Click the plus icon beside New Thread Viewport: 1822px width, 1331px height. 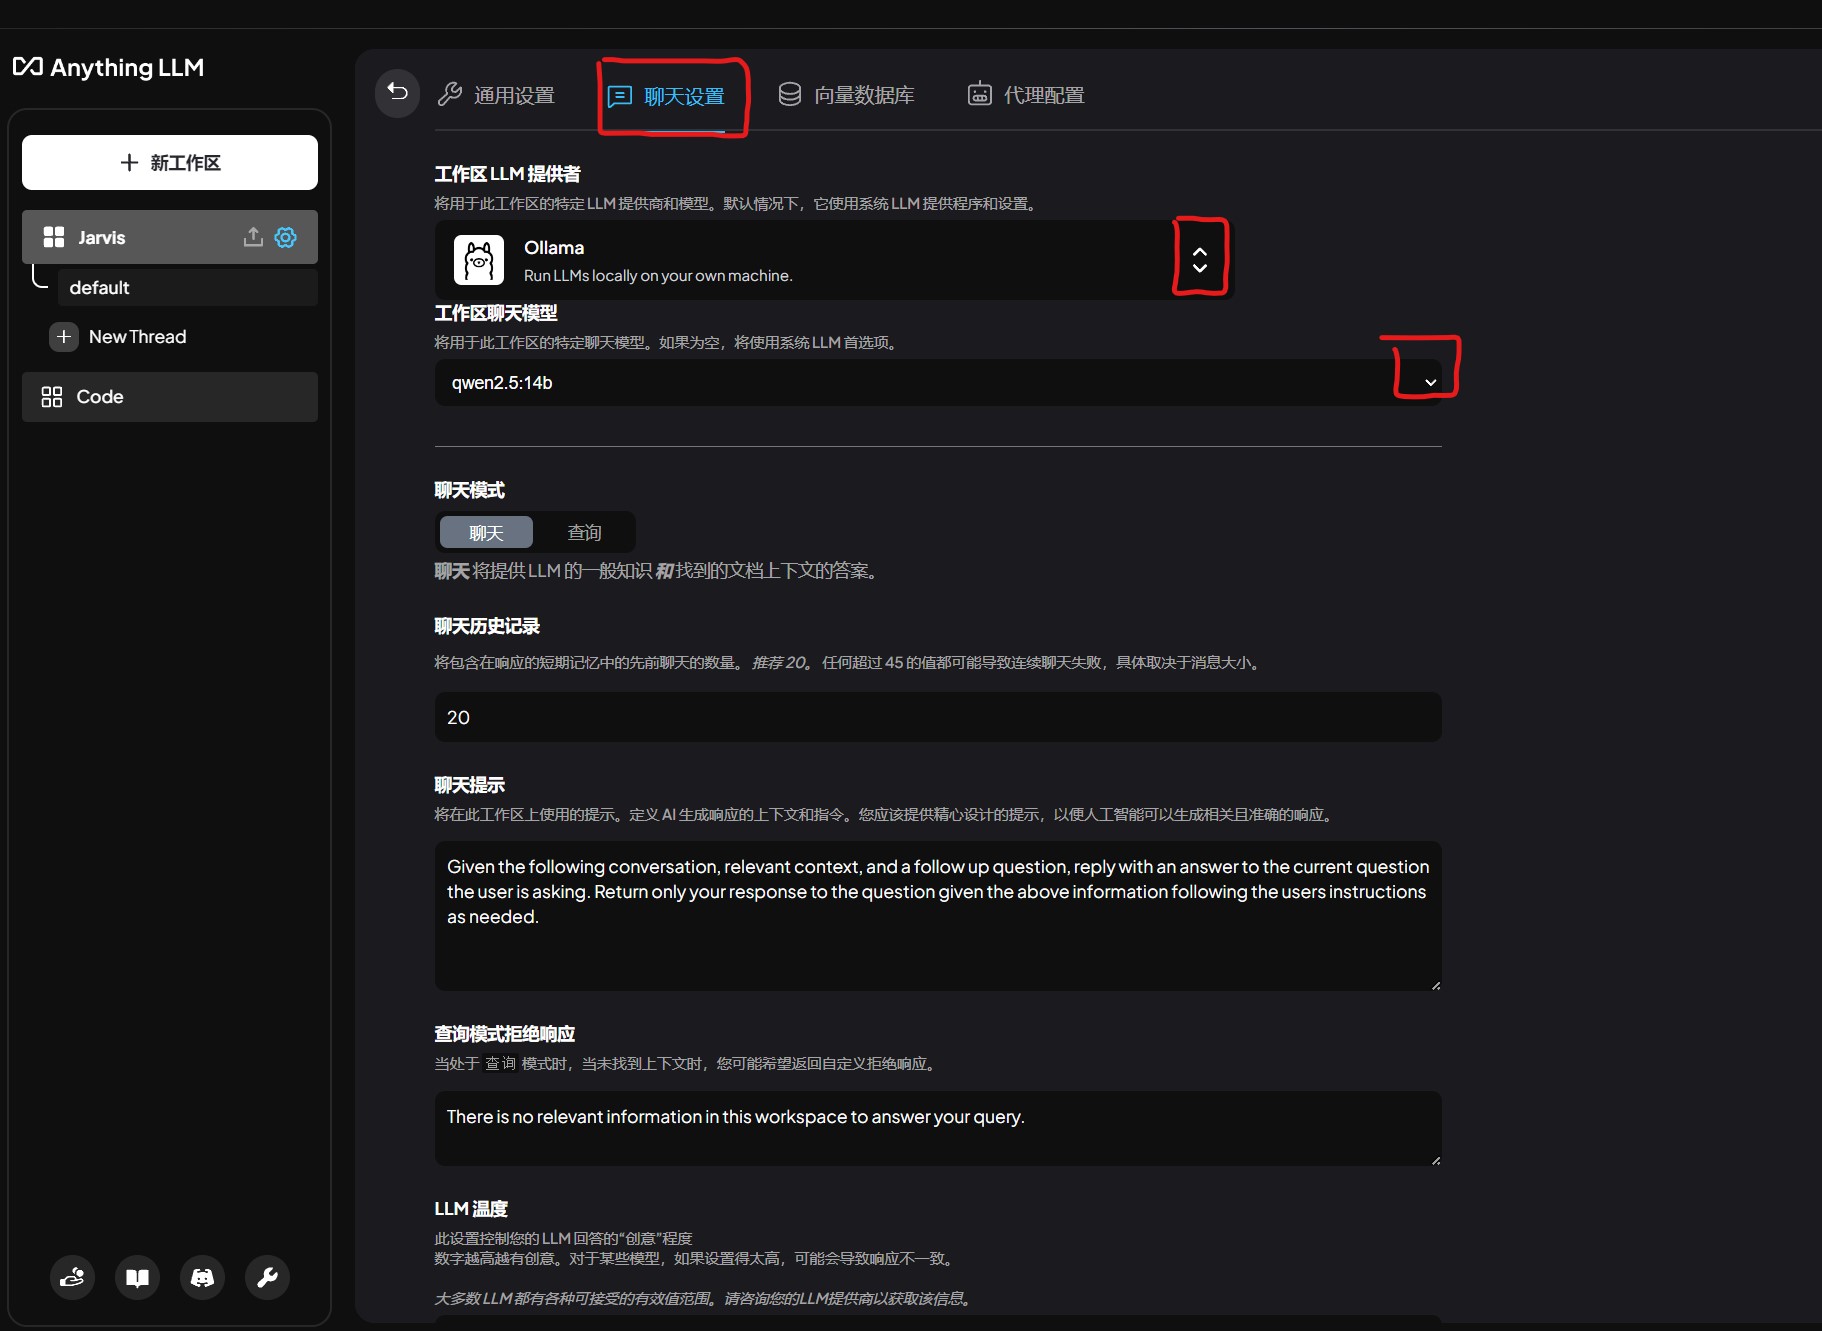point(64,337)
